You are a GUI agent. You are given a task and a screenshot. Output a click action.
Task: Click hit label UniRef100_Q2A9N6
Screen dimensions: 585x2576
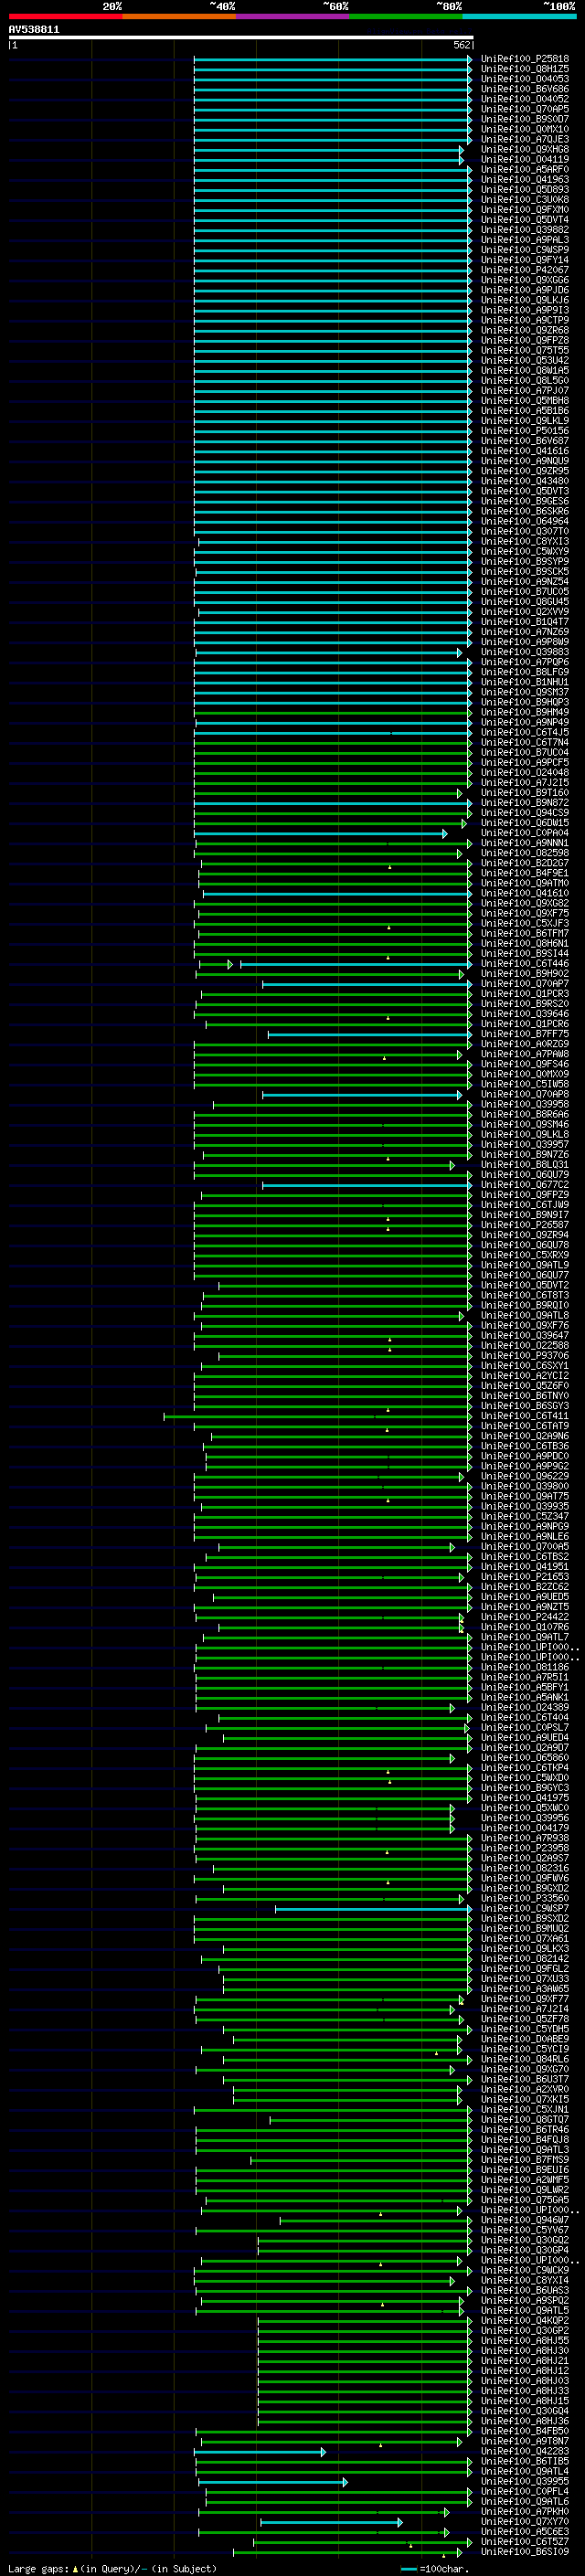click(525, 1436)
